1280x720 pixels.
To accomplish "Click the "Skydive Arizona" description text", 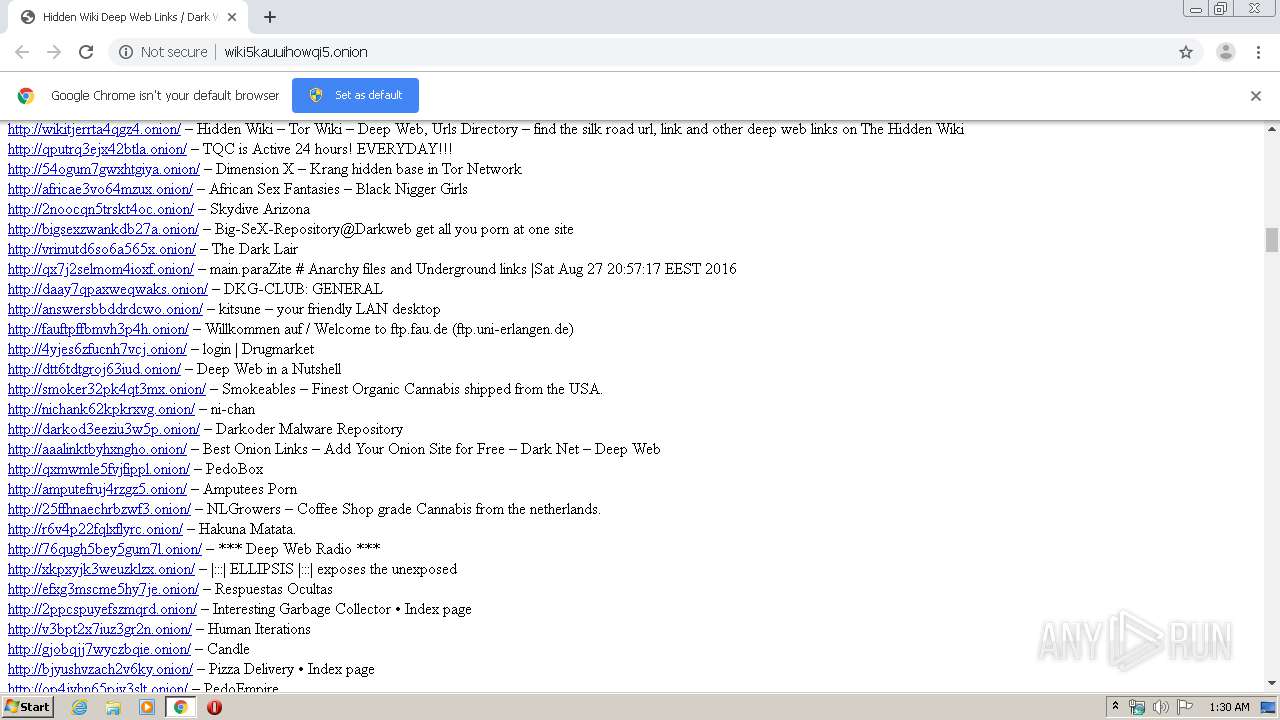I will [x=260, y=209].
